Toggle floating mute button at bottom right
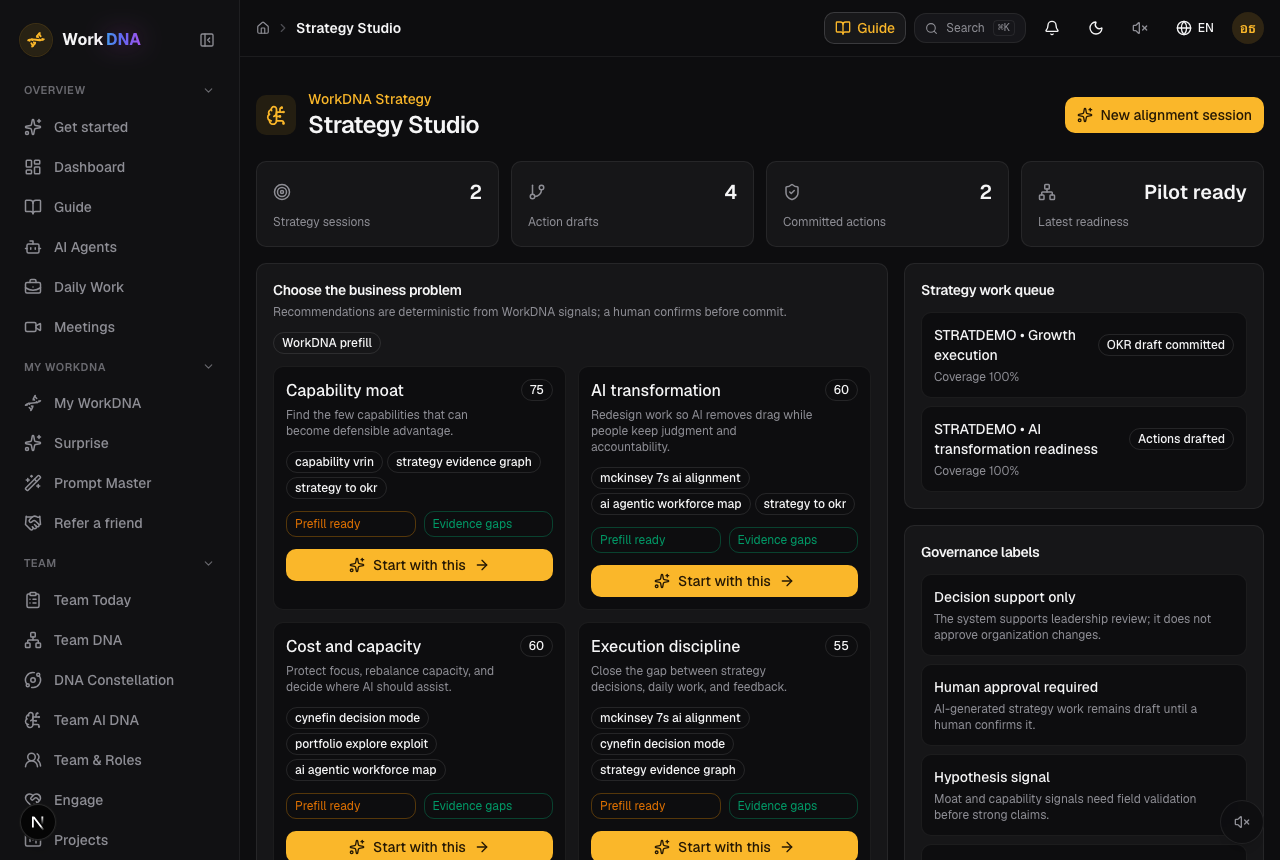The image size is (1280, 860). coord(1242,822)
